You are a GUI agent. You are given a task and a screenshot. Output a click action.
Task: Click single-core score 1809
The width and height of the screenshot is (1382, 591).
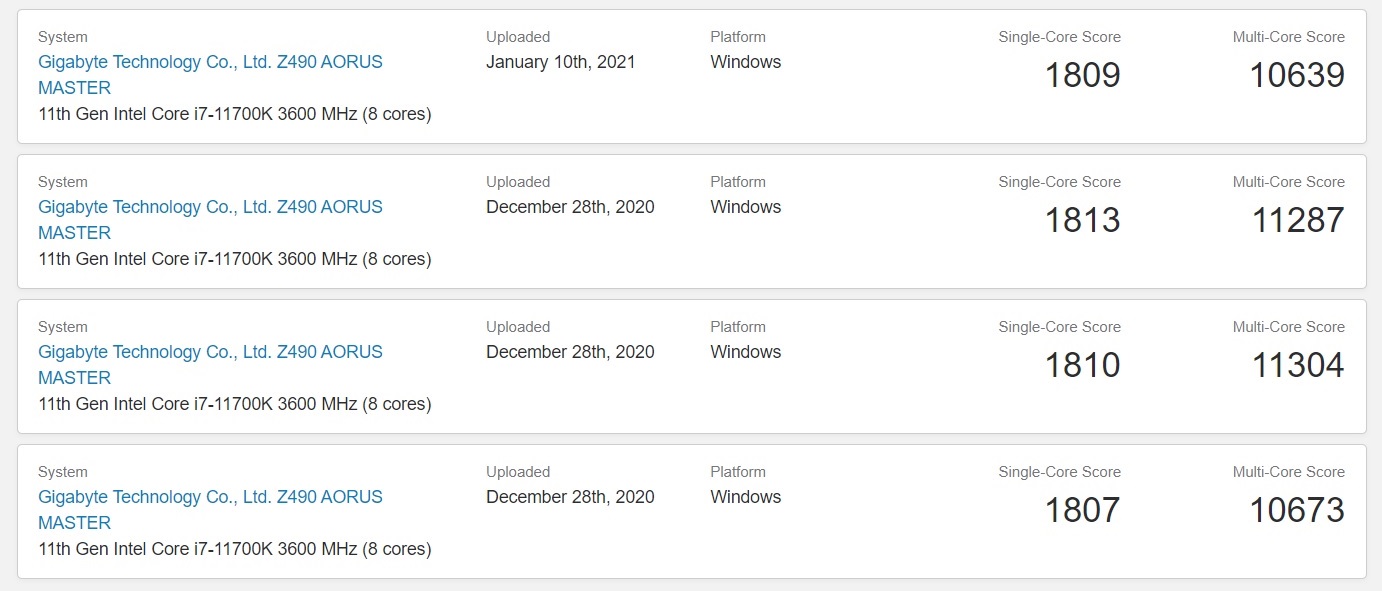click(x=1083, y=75)
